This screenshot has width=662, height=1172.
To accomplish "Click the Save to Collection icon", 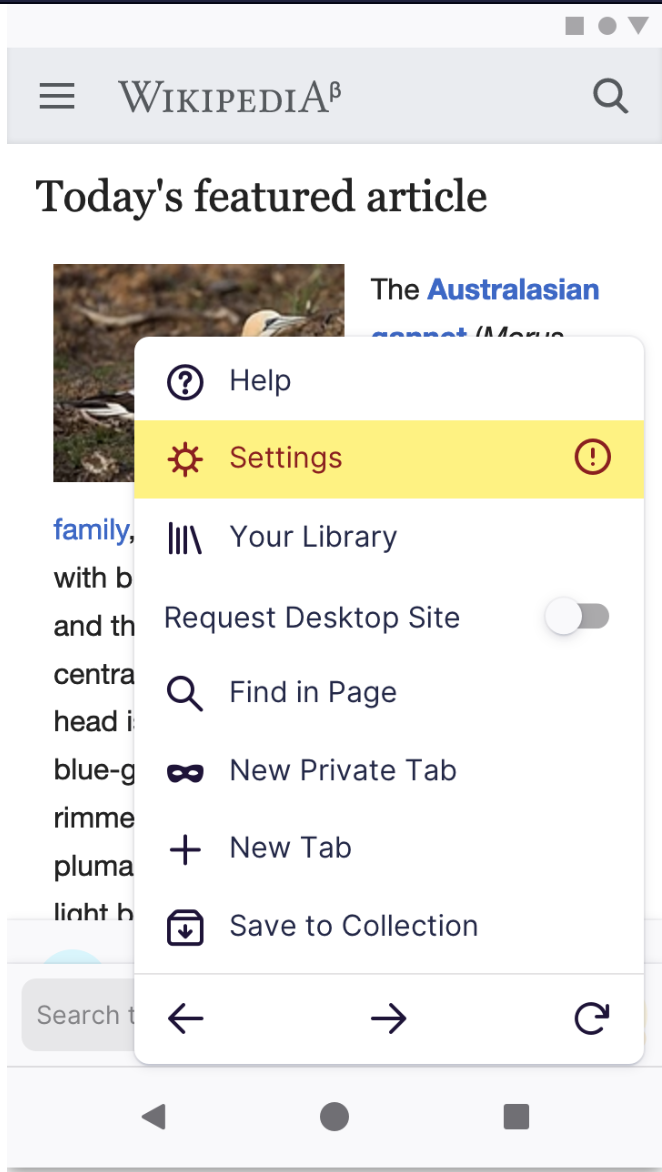I will click(185, 927).
